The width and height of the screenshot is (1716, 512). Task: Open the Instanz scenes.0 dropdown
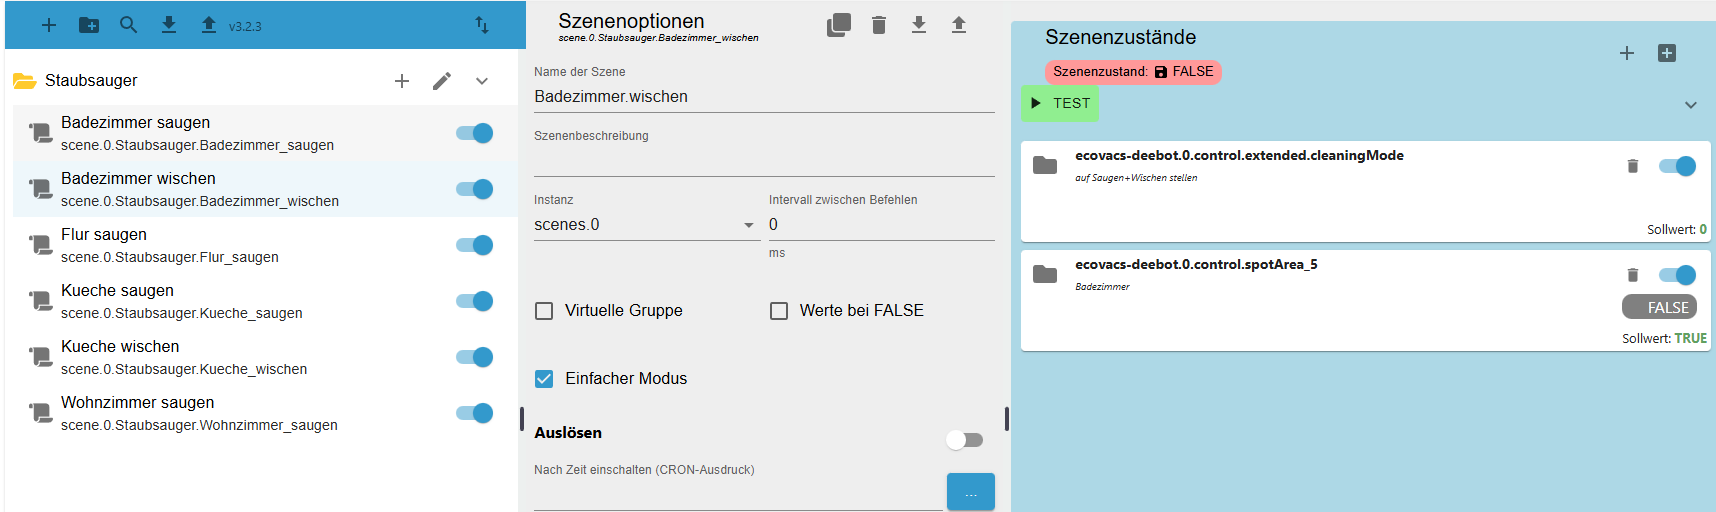point(645,225)
